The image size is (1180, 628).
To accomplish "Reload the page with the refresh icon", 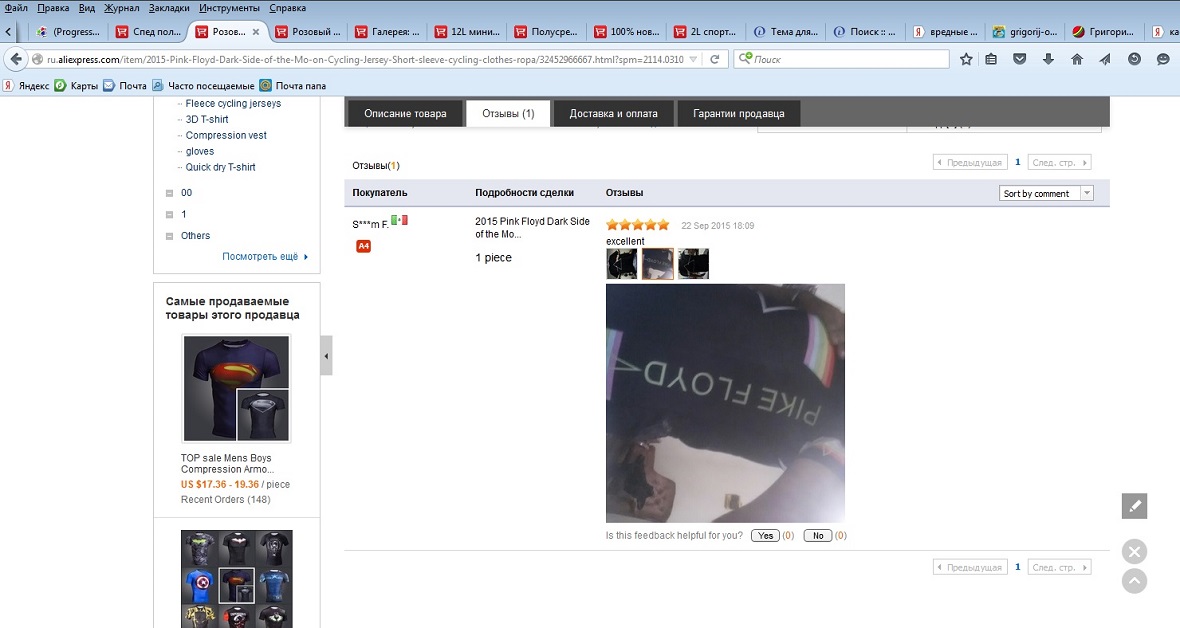I will click(714, 59).
